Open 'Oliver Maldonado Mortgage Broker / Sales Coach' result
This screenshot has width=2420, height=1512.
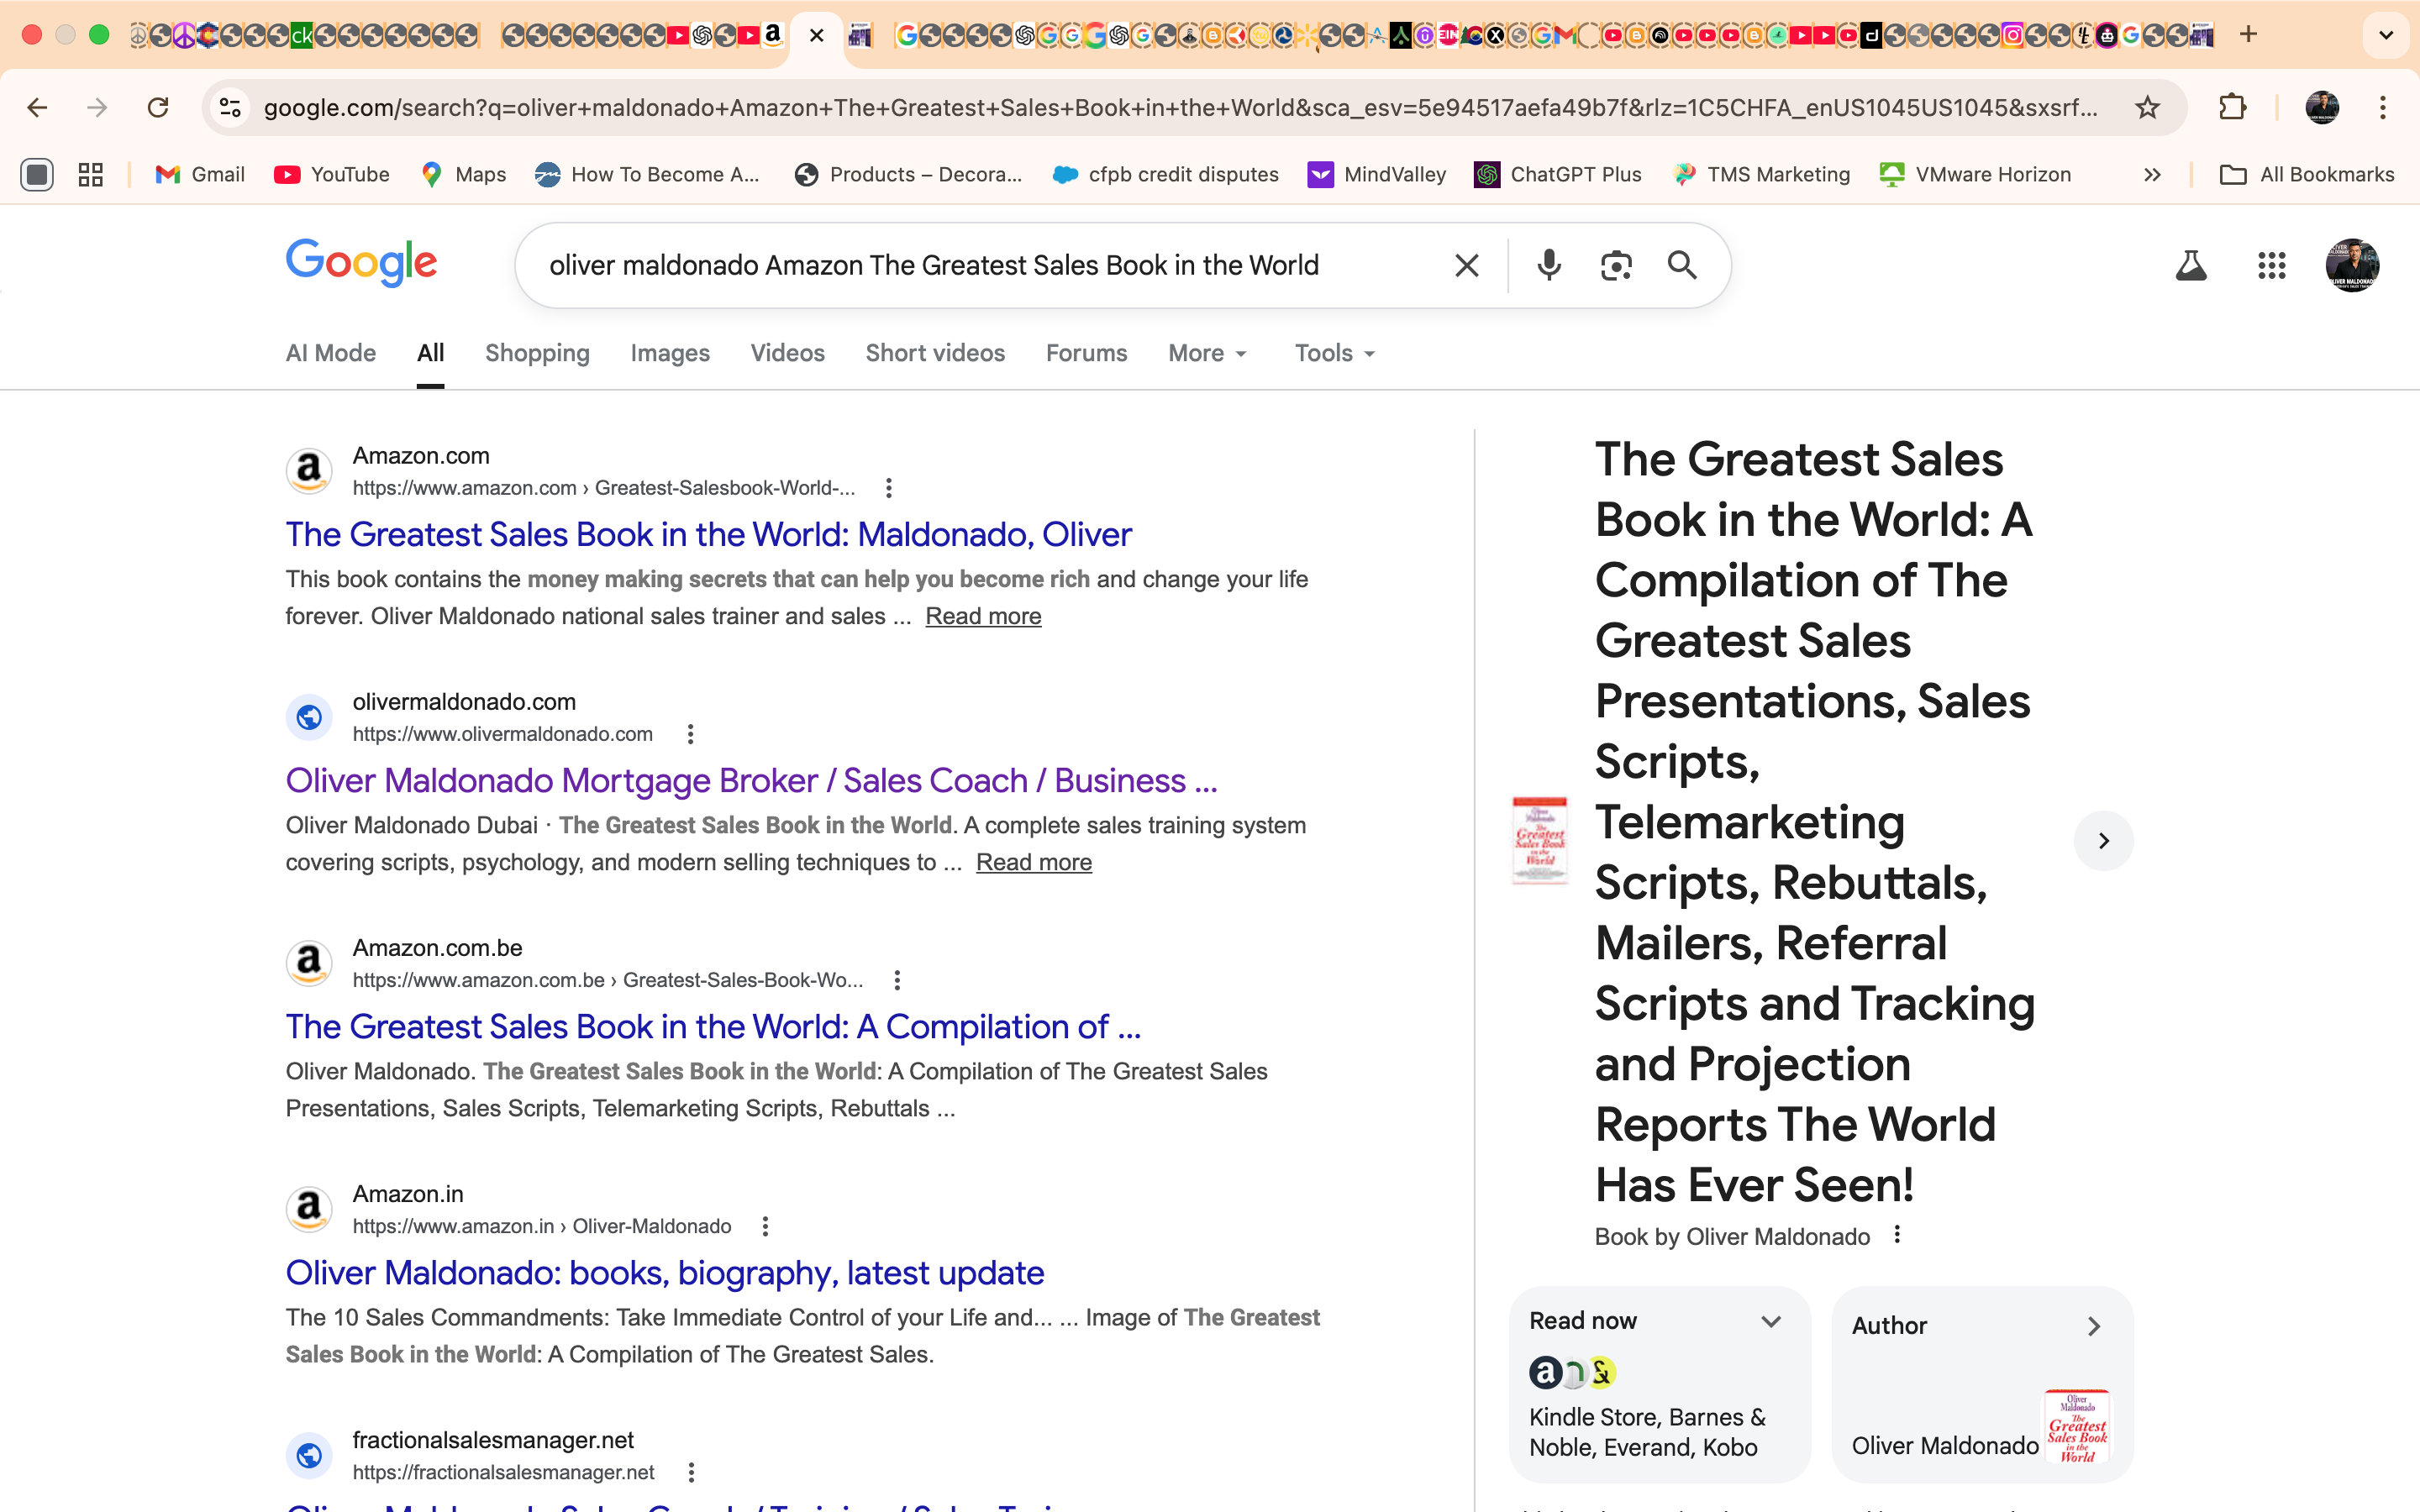coord(752,780)
